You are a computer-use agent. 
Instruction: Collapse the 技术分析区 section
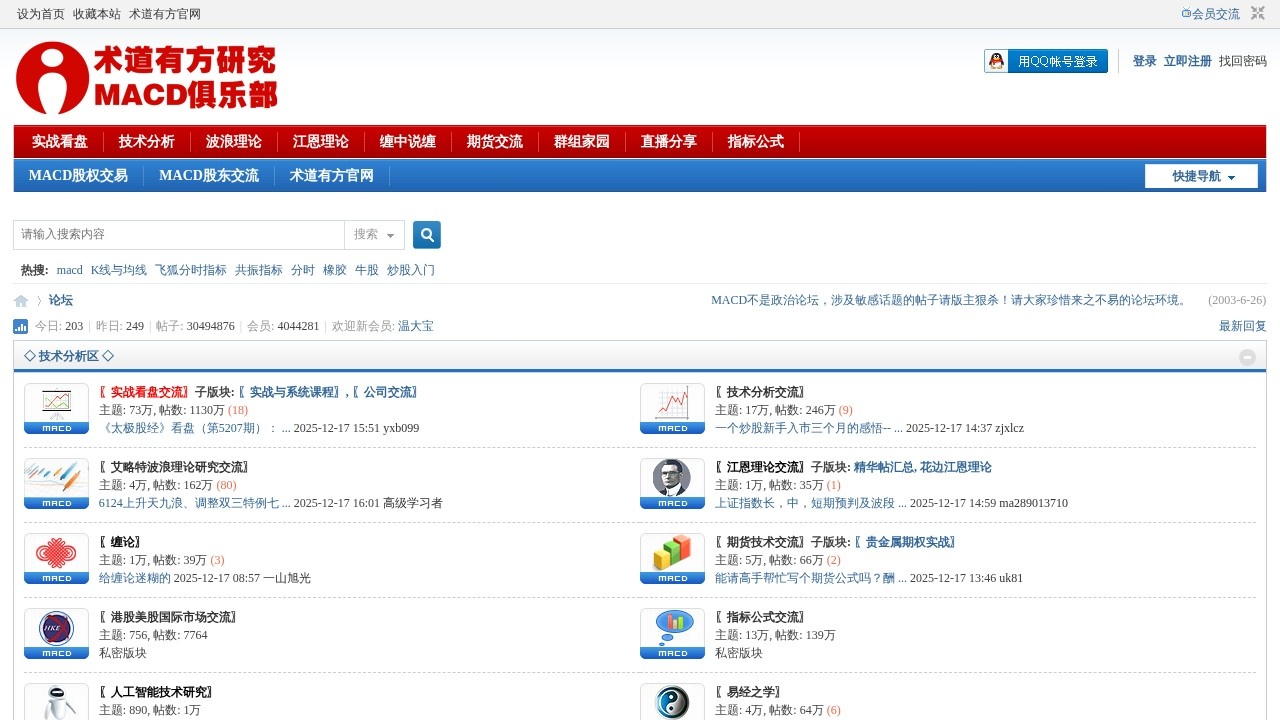(x=1247, y=357)
